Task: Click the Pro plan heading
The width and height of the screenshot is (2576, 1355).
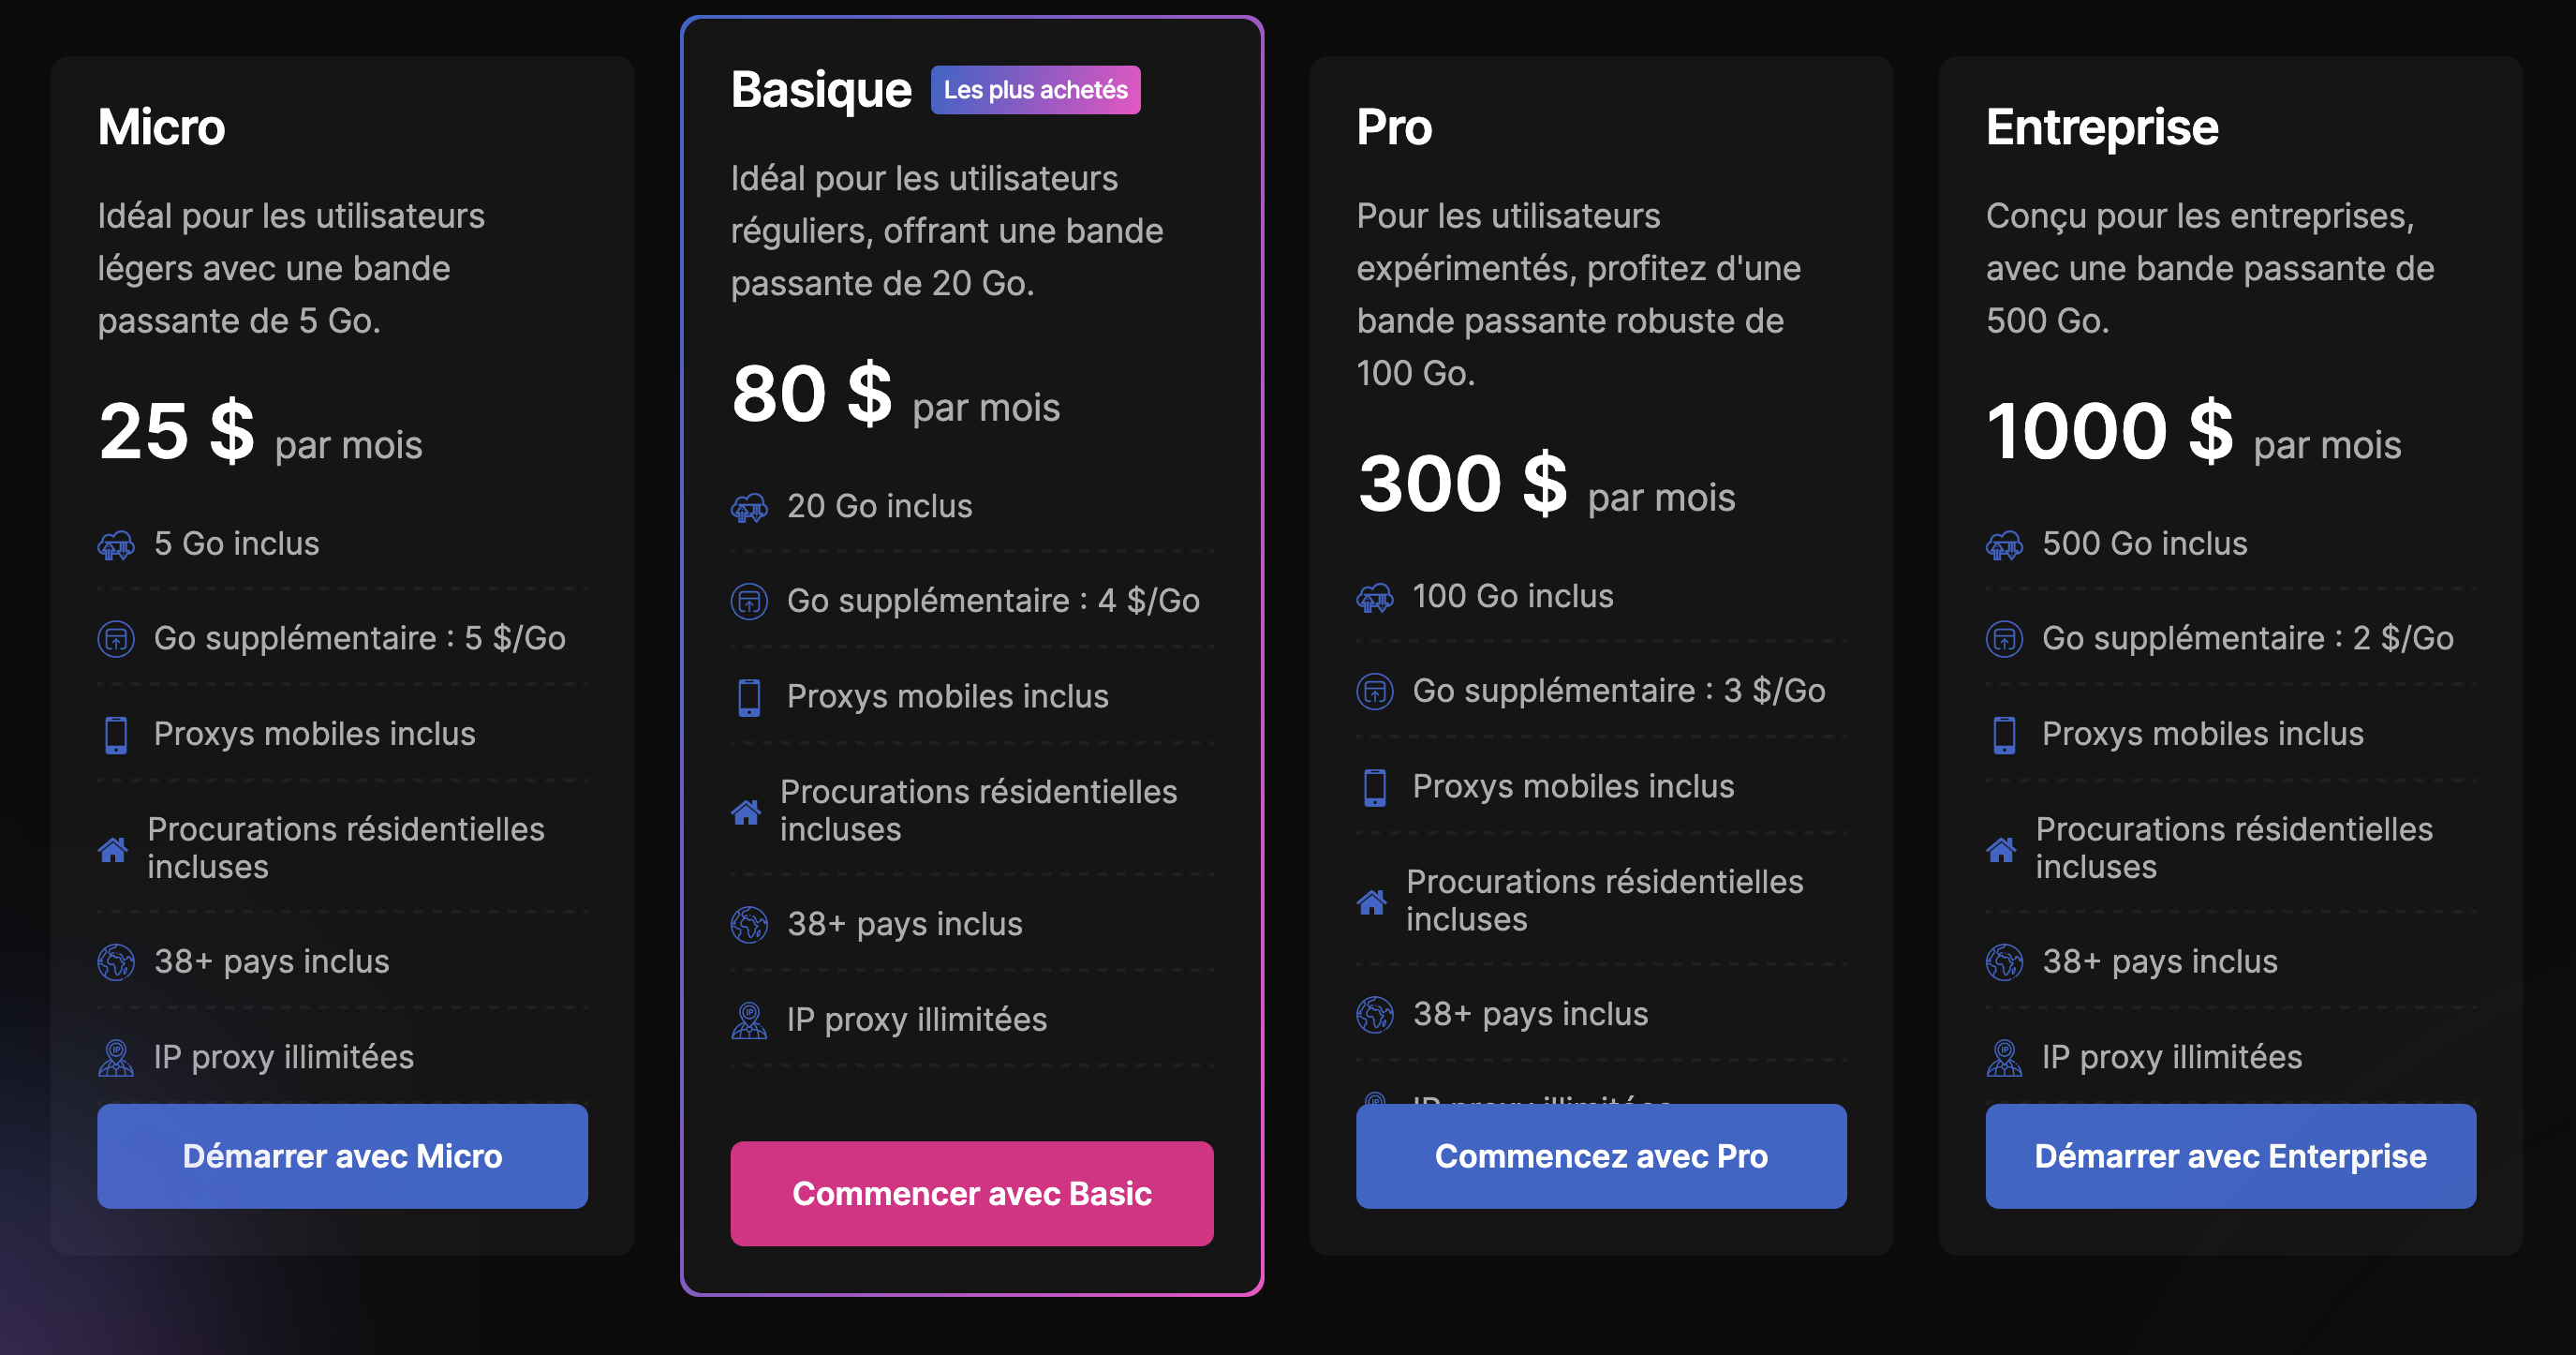Action: tap(1394, 128)
